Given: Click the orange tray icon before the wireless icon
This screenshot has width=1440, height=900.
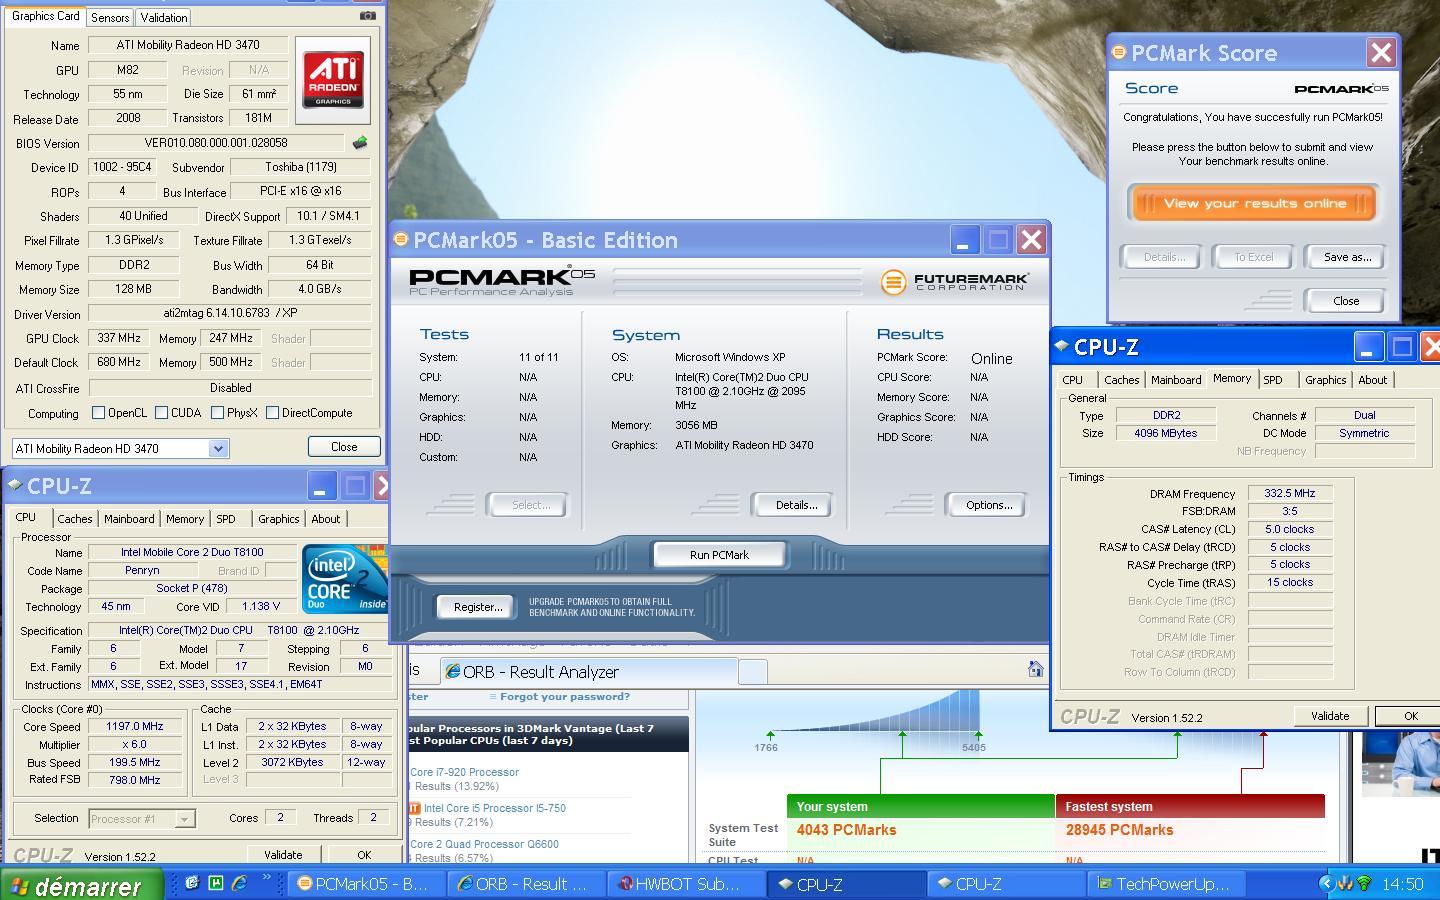Looking at the screenshot, I should coord(1346,884).
